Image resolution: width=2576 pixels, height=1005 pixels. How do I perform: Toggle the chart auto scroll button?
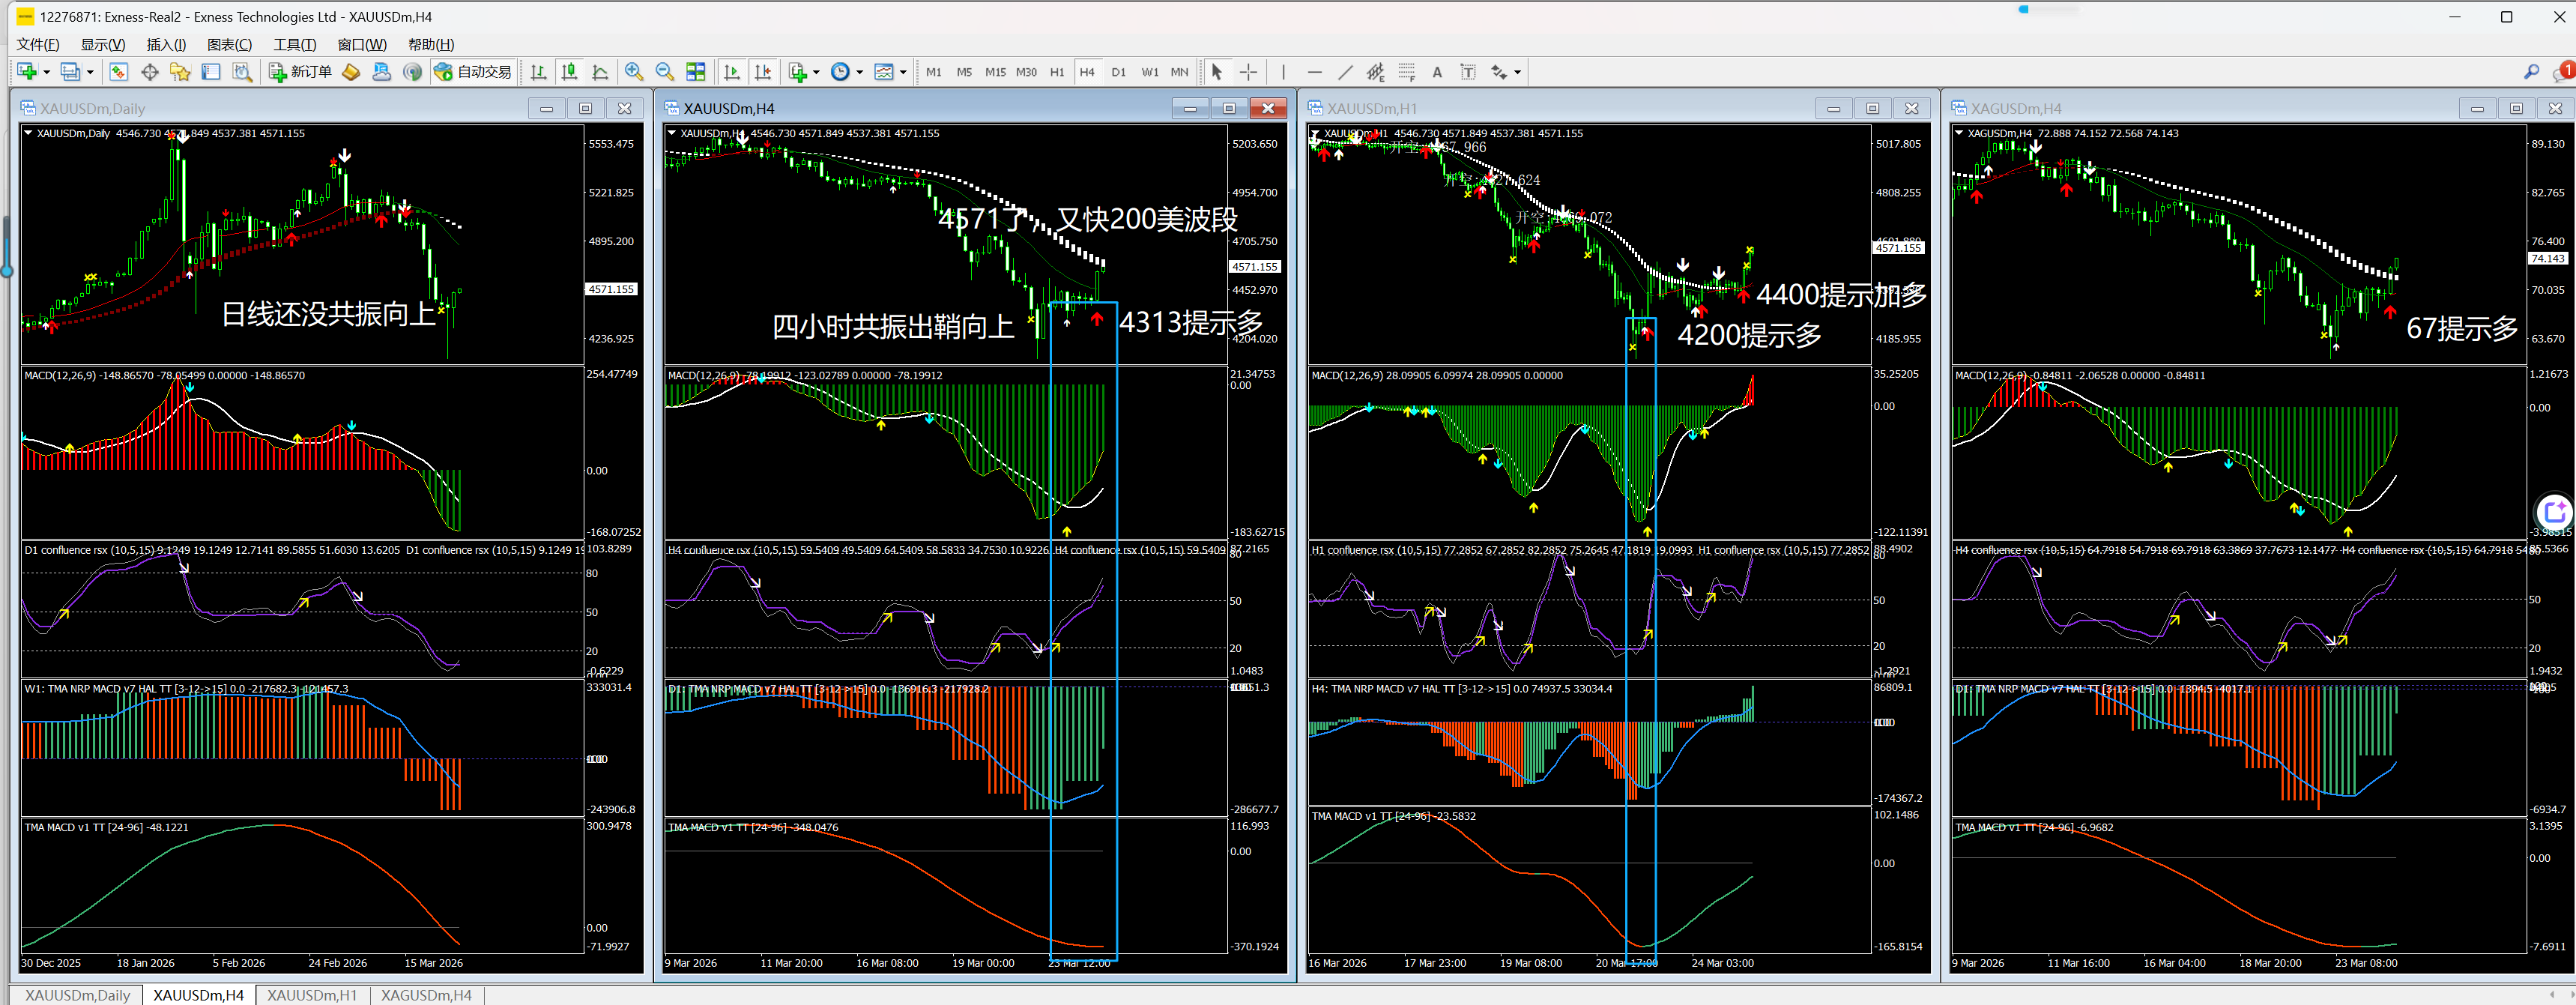tap(732, 72)
